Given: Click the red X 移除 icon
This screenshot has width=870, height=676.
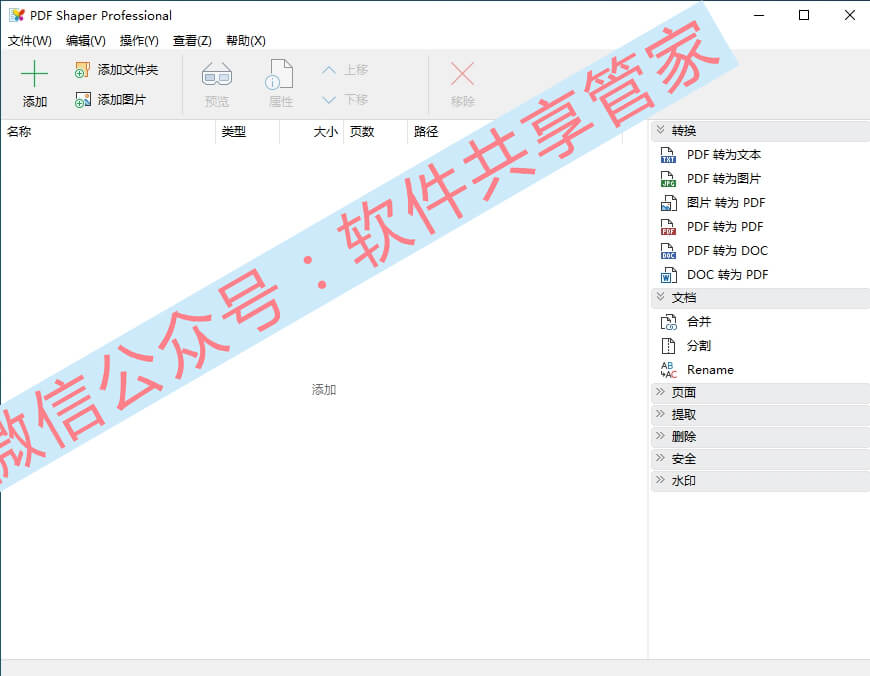Looking at the screenshot, I should coord(462,74).
